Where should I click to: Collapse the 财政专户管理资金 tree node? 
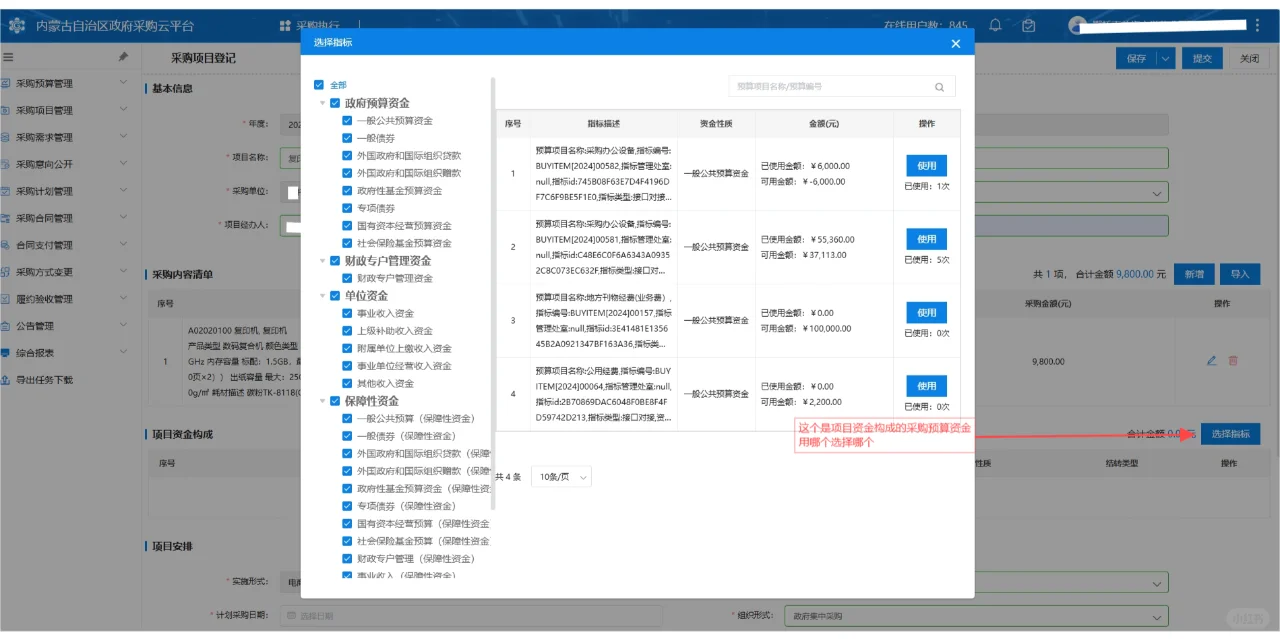[x=322, y=261]
